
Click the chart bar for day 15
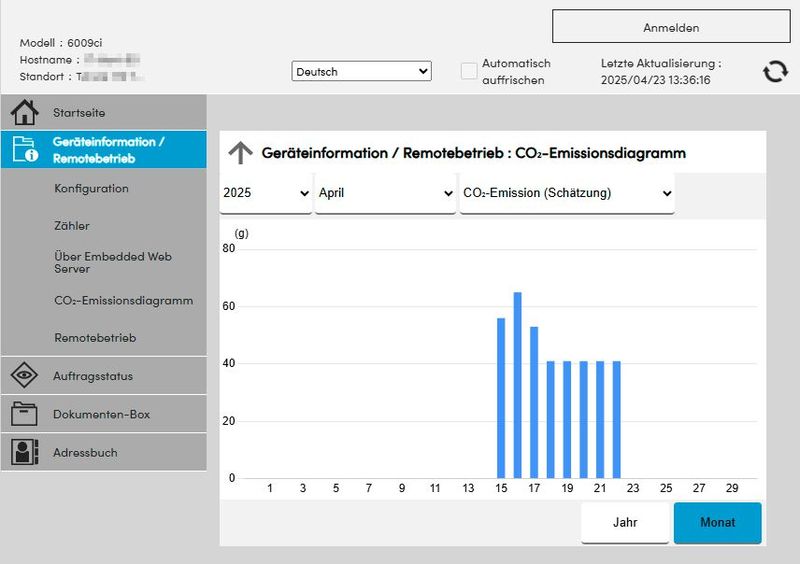click(x=501, y=398)
